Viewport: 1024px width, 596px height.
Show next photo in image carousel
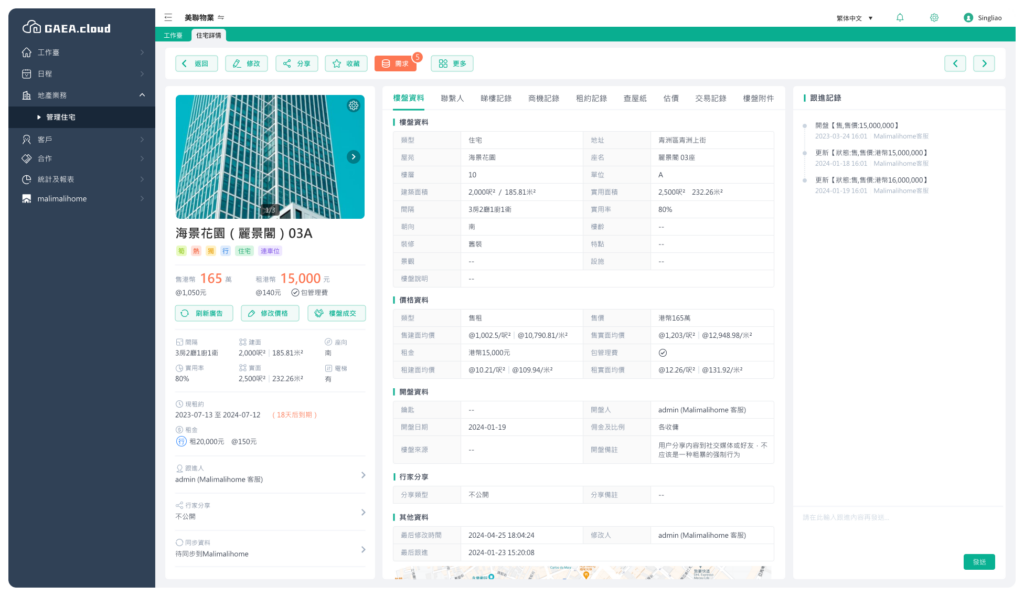click(353, 157)
